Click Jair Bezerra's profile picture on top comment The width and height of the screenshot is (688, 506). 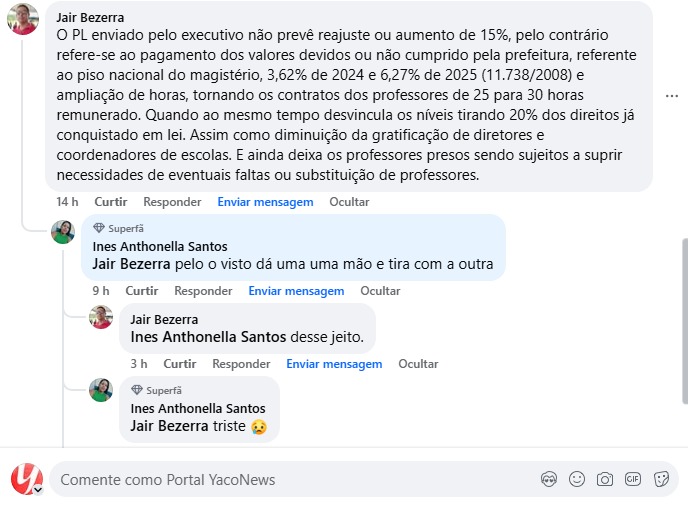point(22,18)
